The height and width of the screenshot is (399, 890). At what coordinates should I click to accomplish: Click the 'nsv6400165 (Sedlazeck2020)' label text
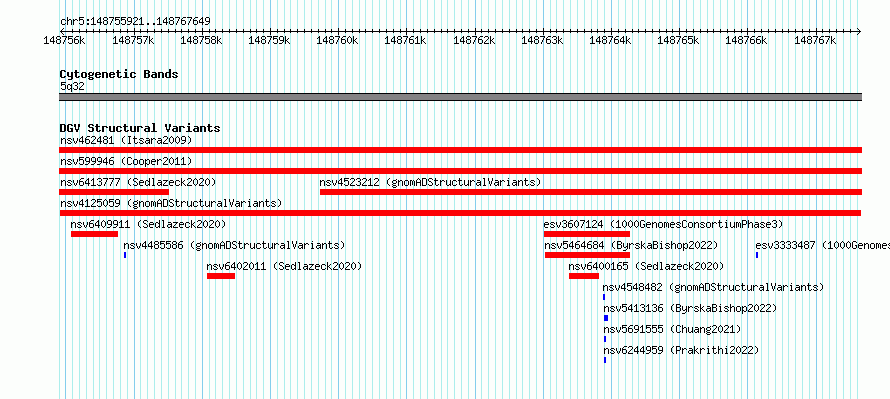point(646,266)
